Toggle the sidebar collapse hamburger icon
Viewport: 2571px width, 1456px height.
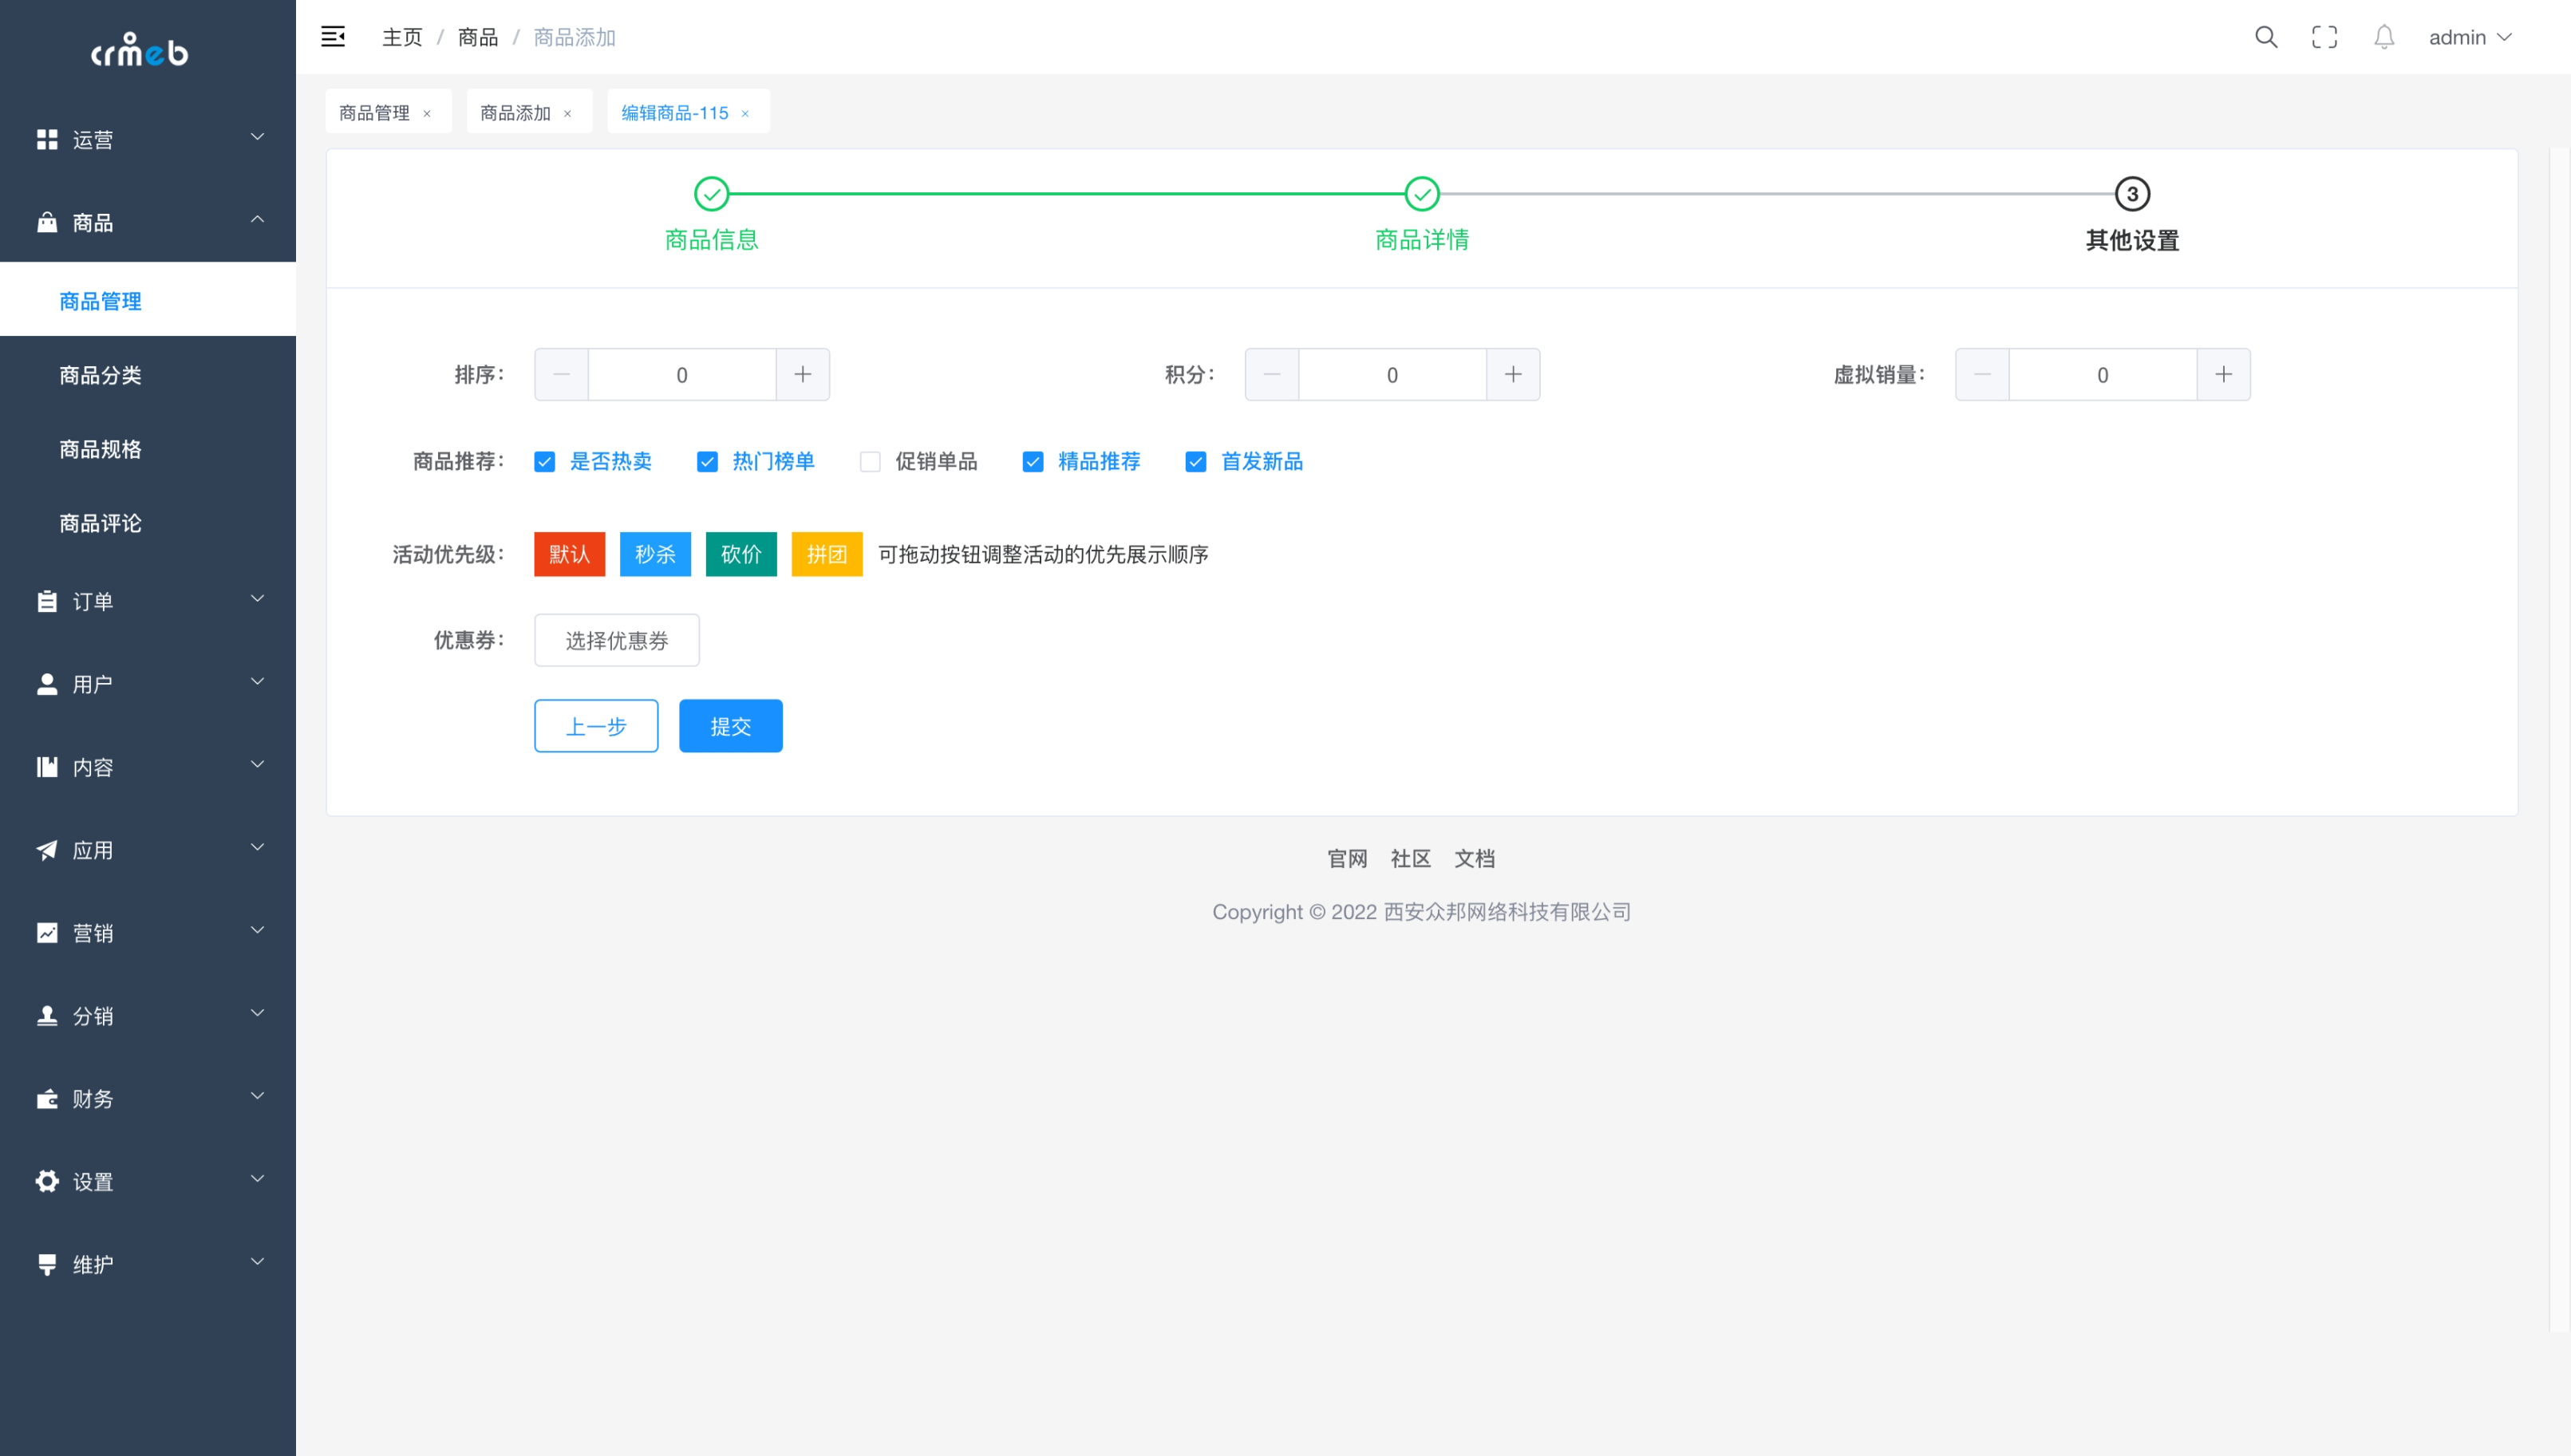pos(333,37)
